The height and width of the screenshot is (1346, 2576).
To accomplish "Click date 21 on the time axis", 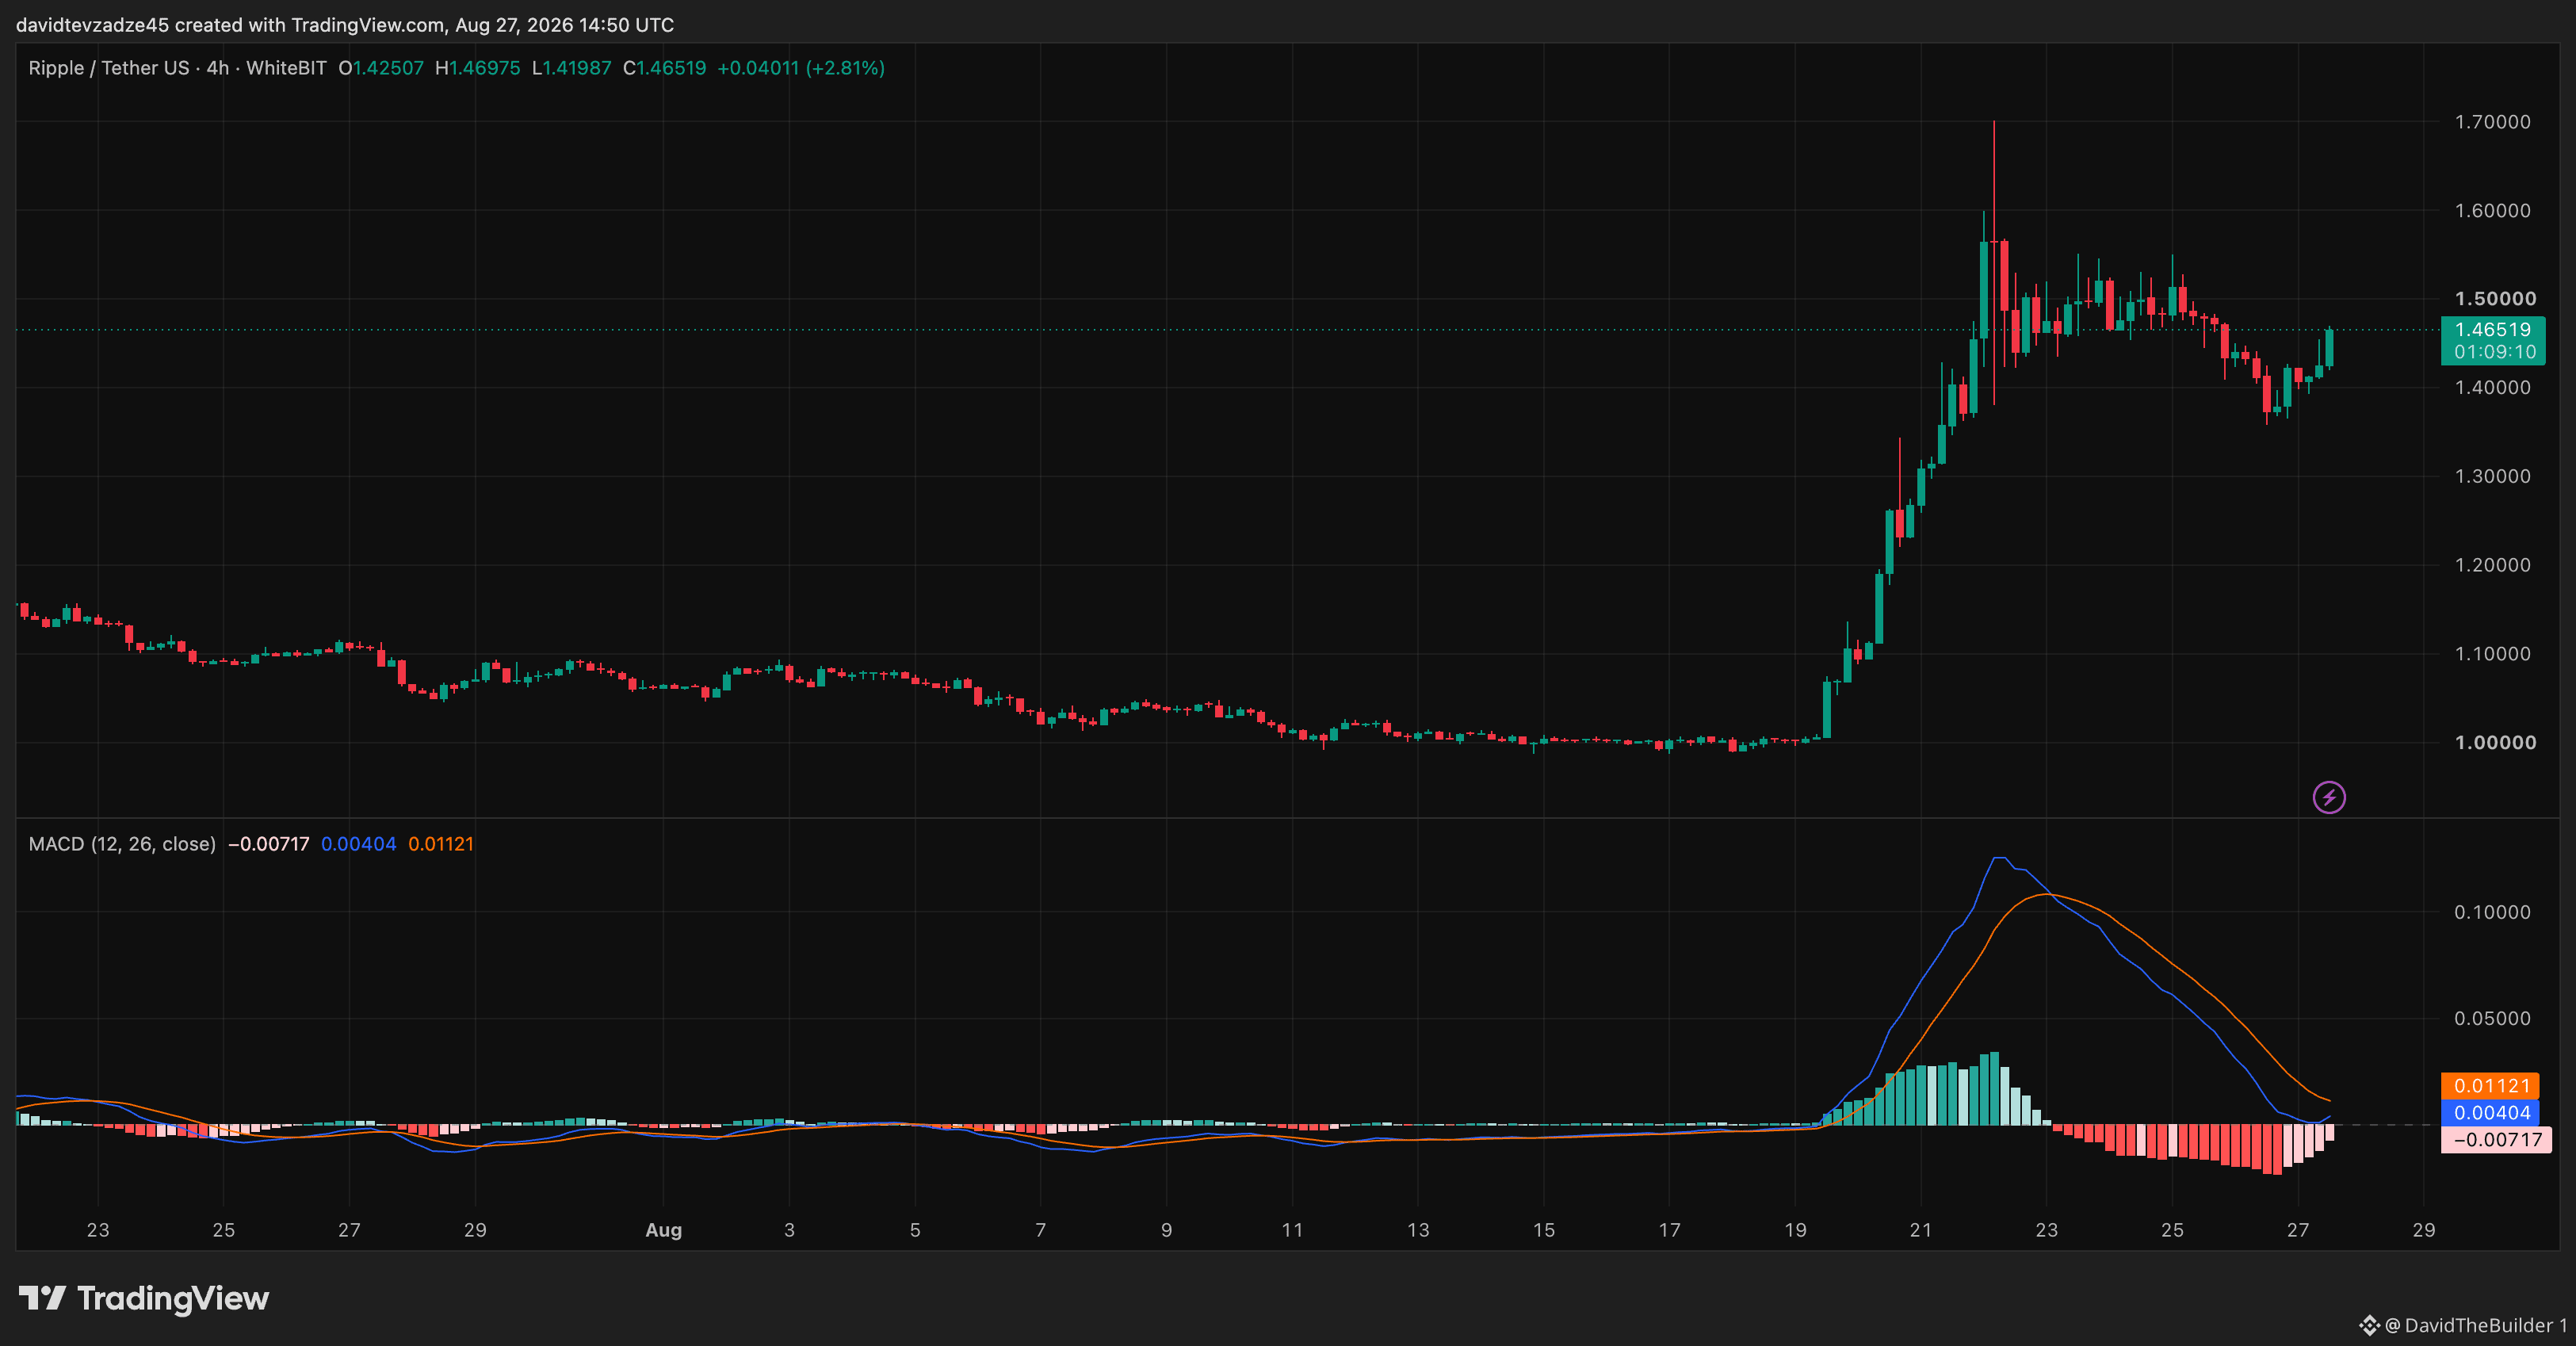I will (1921, 1230).
